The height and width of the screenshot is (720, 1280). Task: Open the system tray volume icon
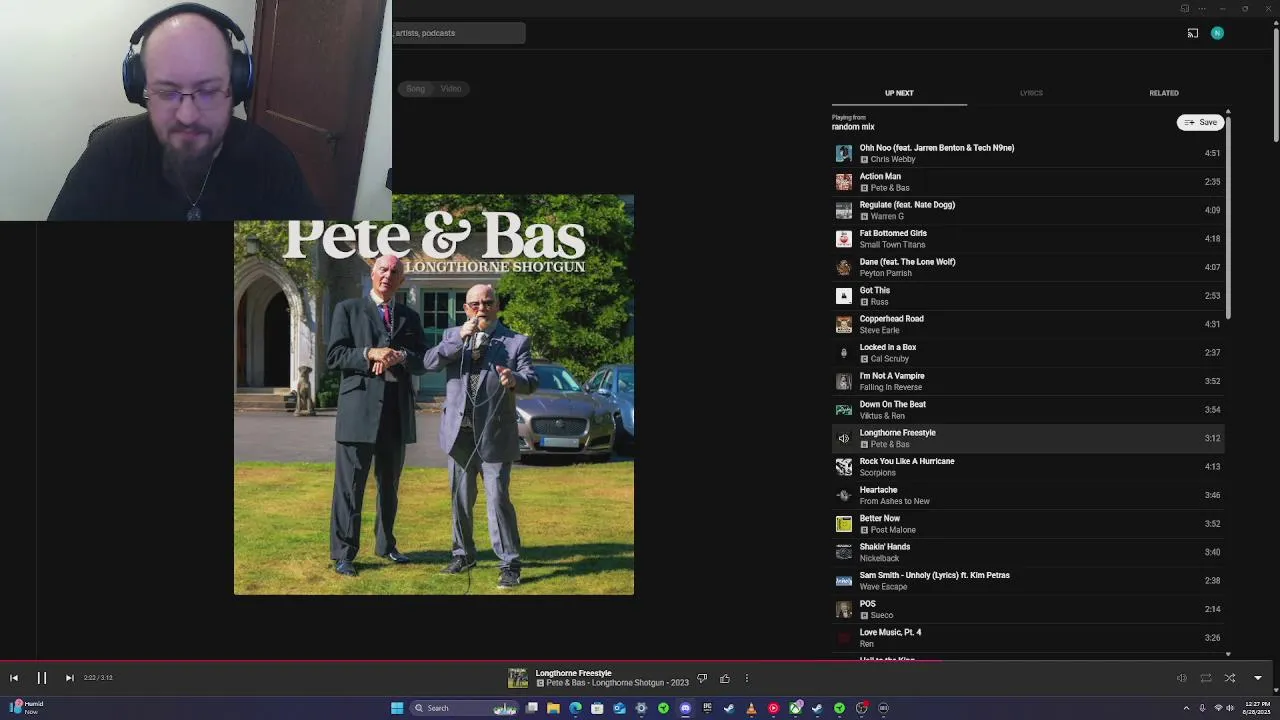click(x=1229, y=708)
